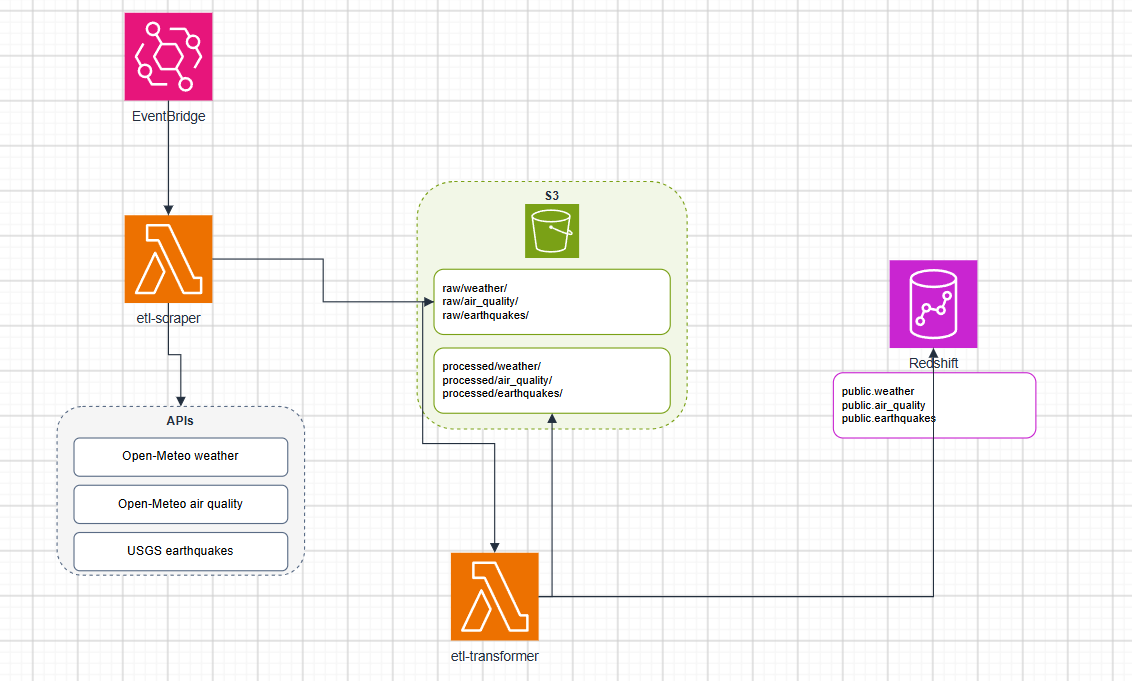Image resolution: width=1132 pixels, height=681 pixels.
Task: Select the Open-Meteo air quality box
Action: pos(180,504)
